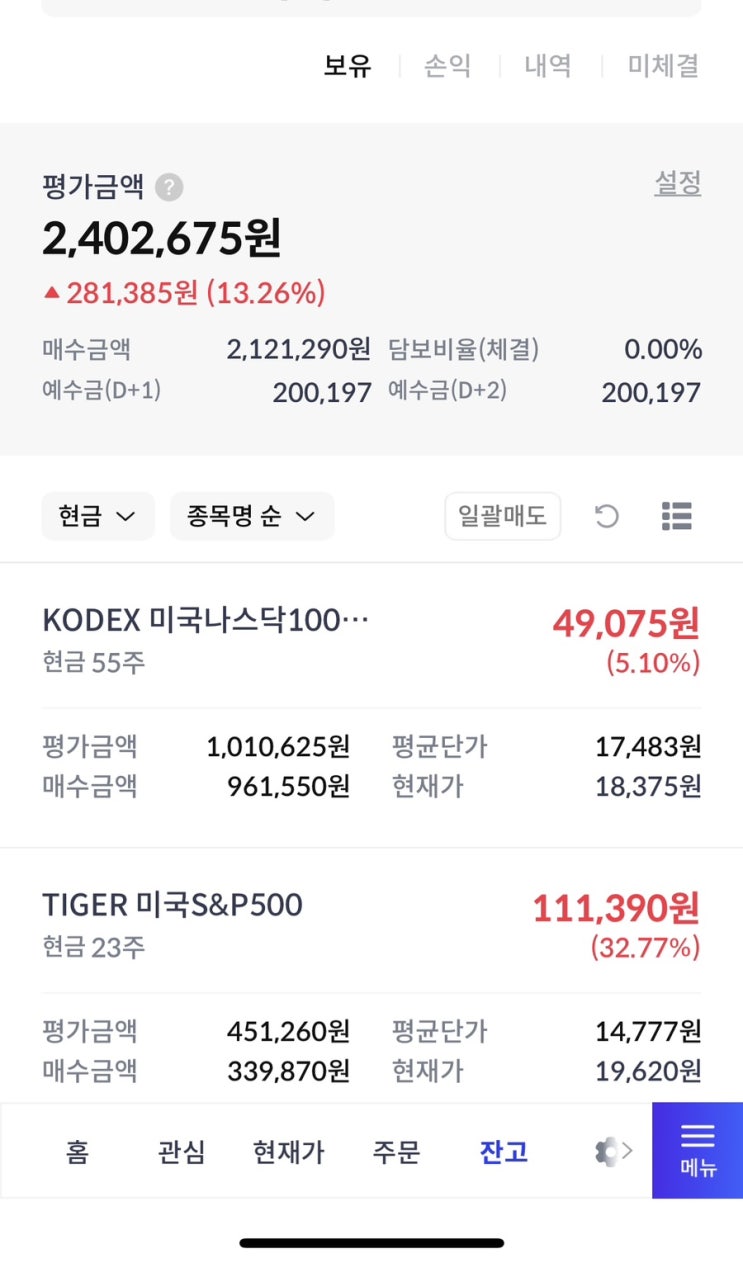
Task: Select the 보유 tab
Action: pyautogui.click(x=347, y=67)
